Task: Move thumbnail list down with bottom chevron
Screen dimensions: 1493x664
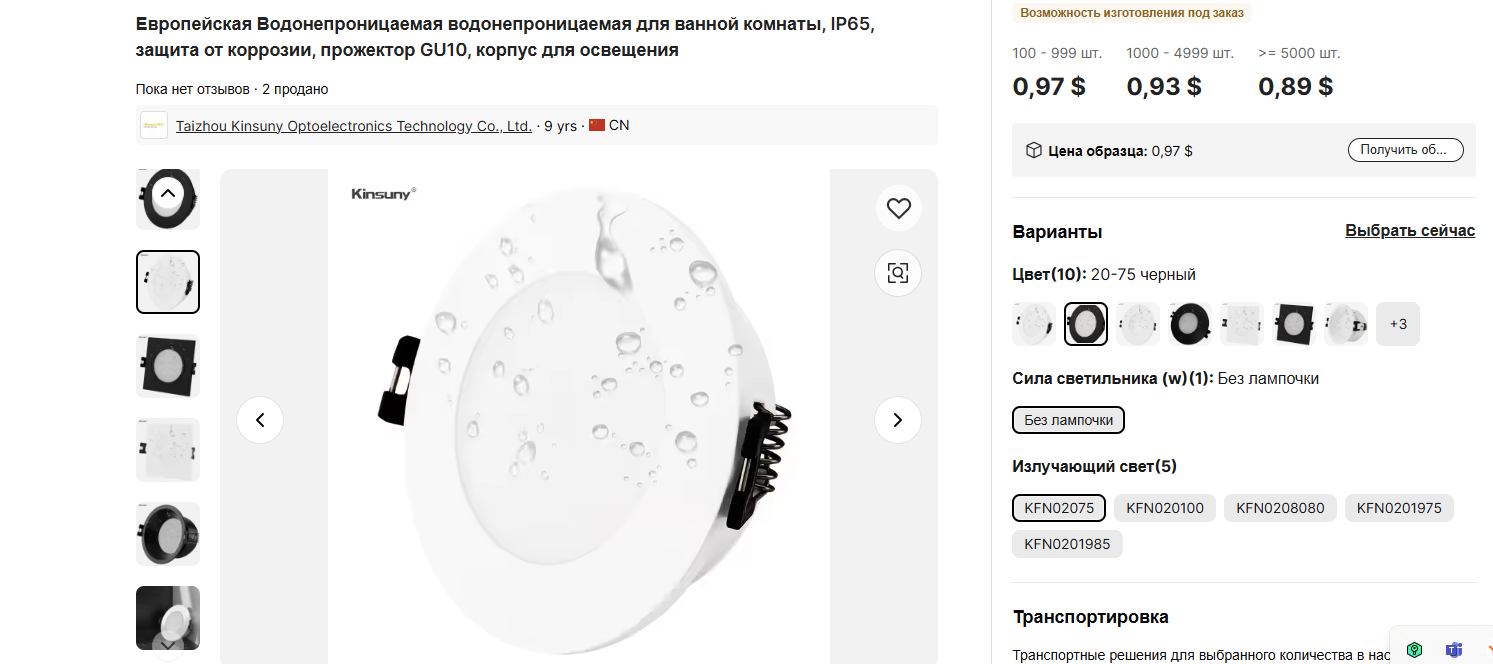Action: click(x=168, y=646)
